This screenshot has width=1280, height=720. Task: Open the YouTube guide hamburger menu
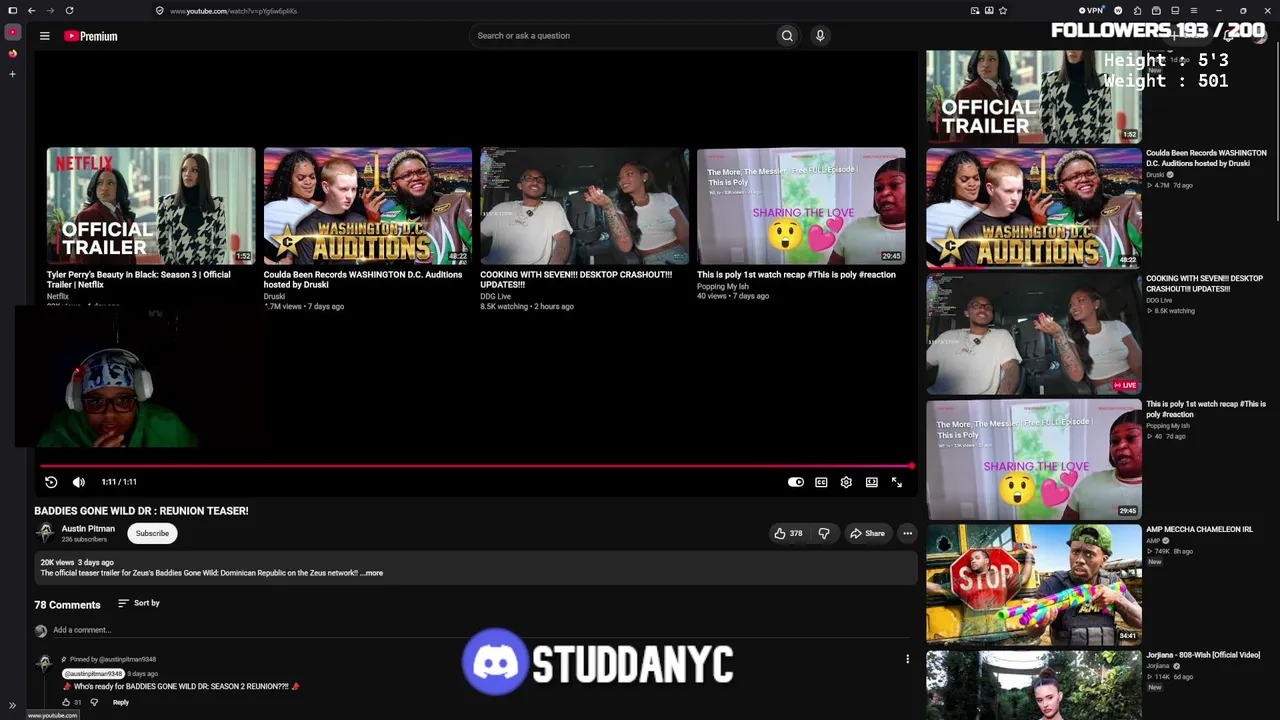[x=44, y=36]
